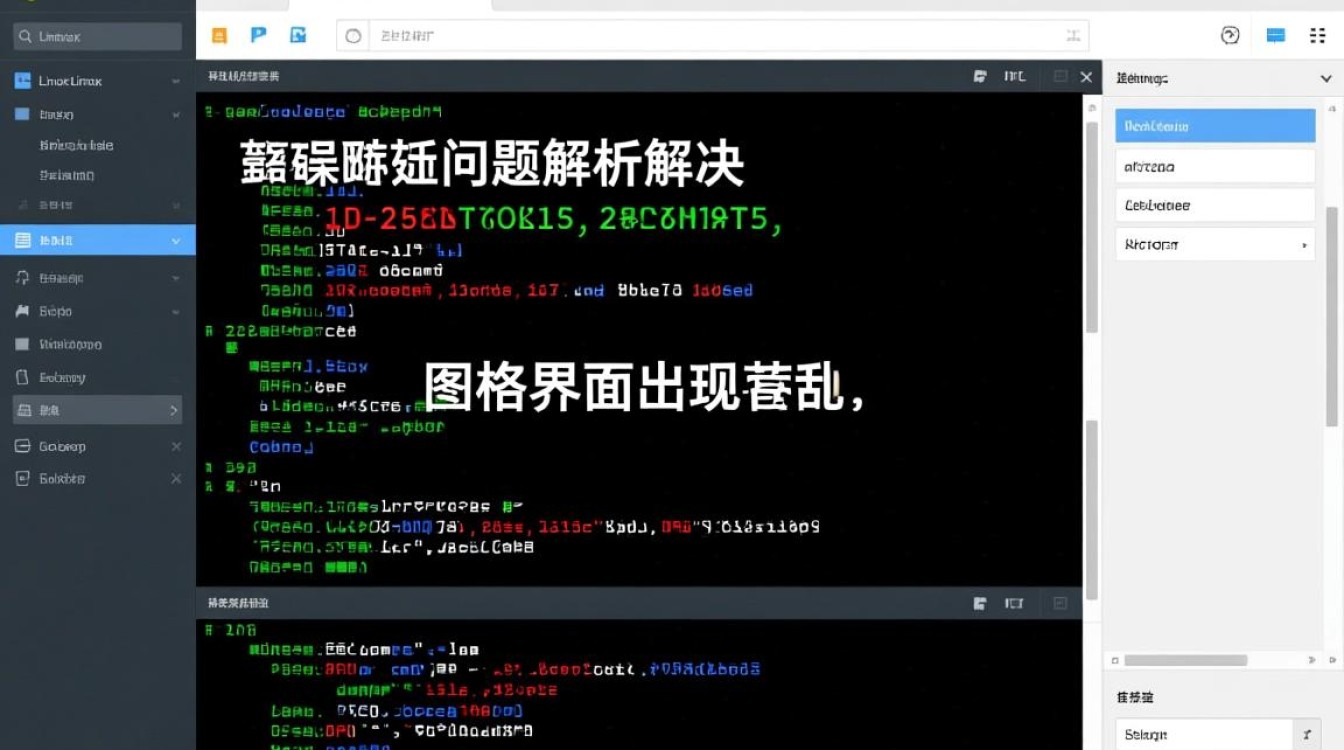
Task: Click the sort icon beside the command input
Action: pyautogui.click(x=1073, y=35)
